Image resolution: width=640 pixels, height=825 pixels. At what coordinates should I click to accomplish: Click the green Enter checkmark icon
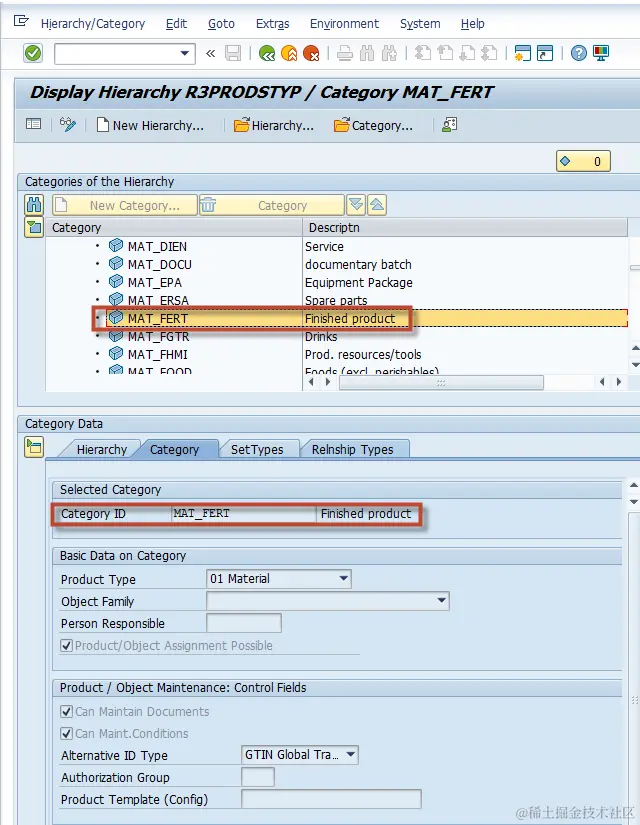33,53
